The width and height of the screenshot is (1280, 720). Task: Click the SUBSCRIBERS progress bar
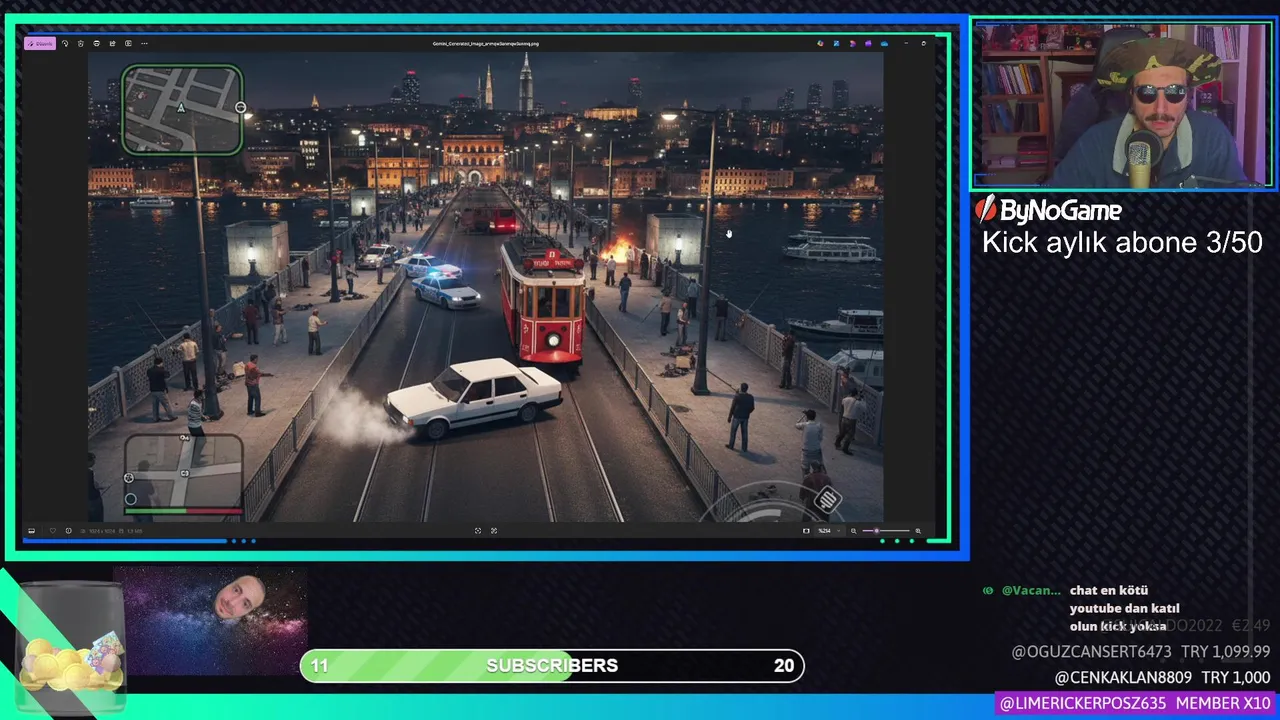coord(552,666)
